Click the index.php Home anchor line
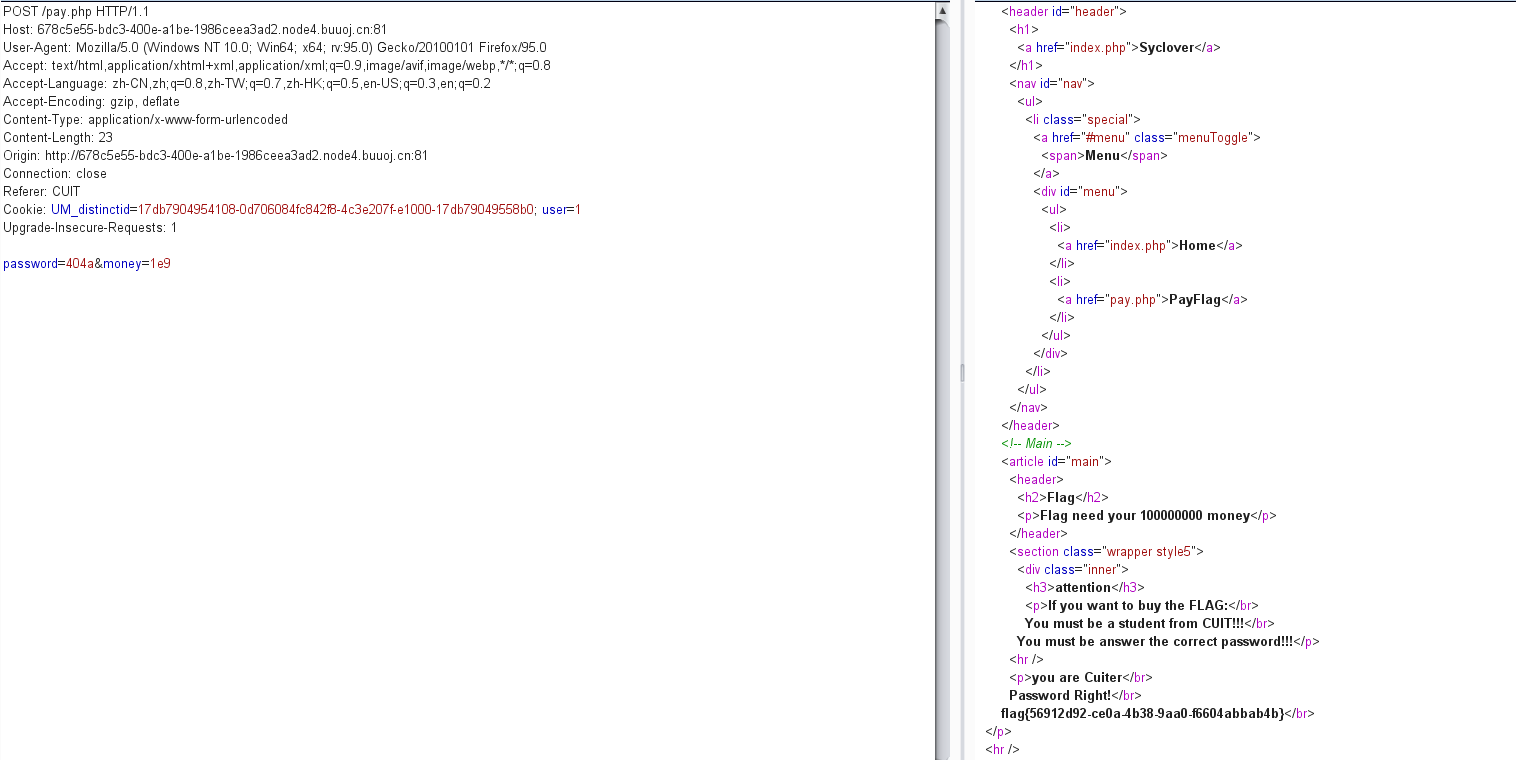 [x=1150, y=246]
